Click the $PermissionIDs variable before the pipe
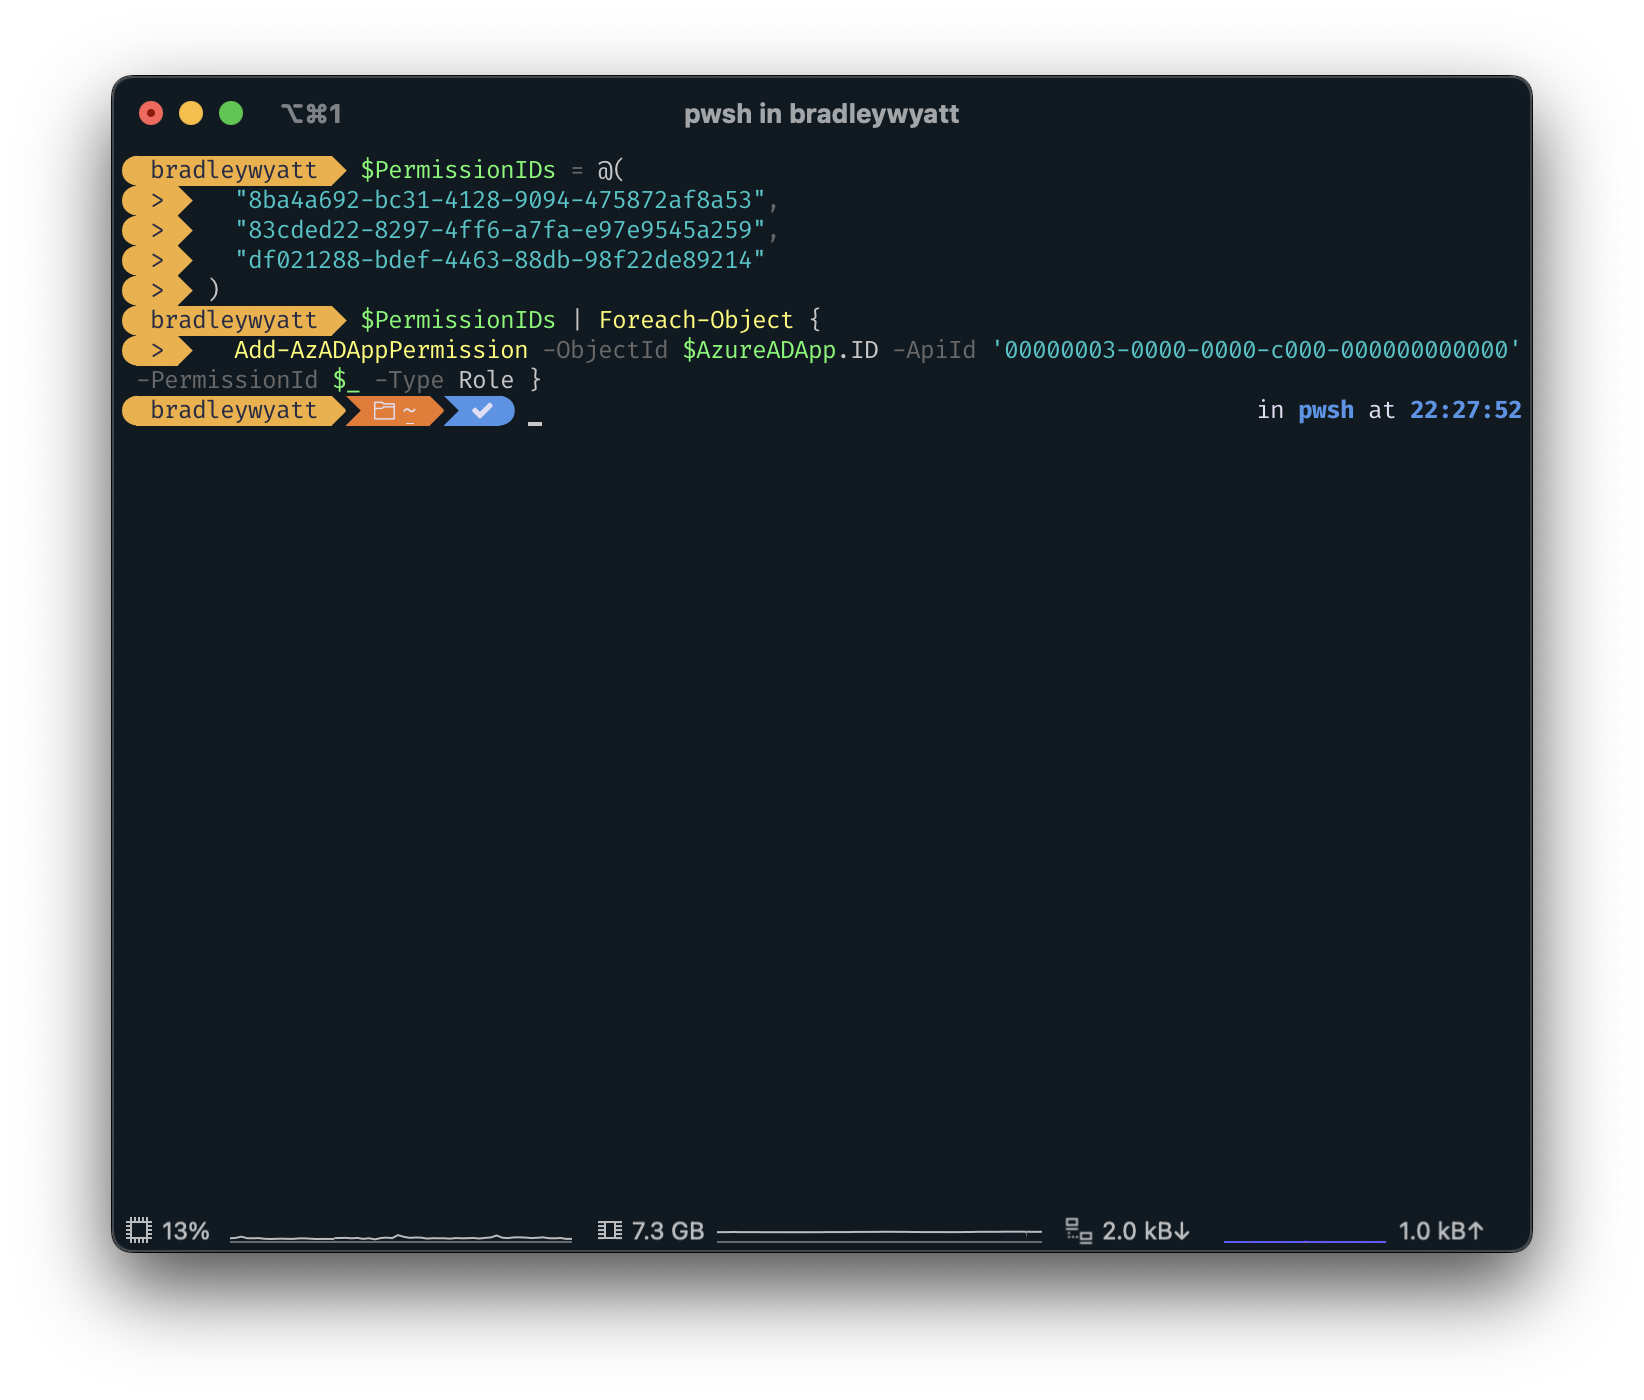The height and width of the screenshot is (1400, 1644). (x=458, y=320)
